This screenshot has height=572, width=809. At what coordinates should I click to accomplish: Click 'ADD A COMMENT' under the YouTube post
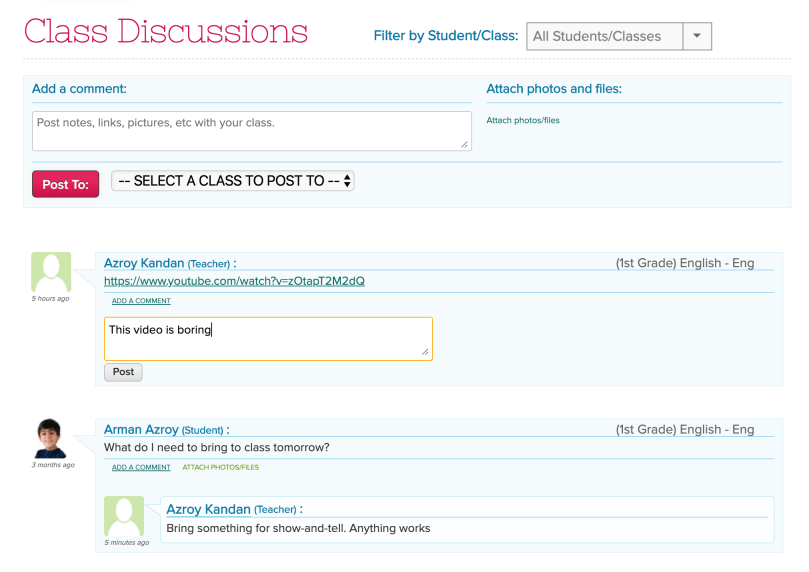click(x=141, y=301)
